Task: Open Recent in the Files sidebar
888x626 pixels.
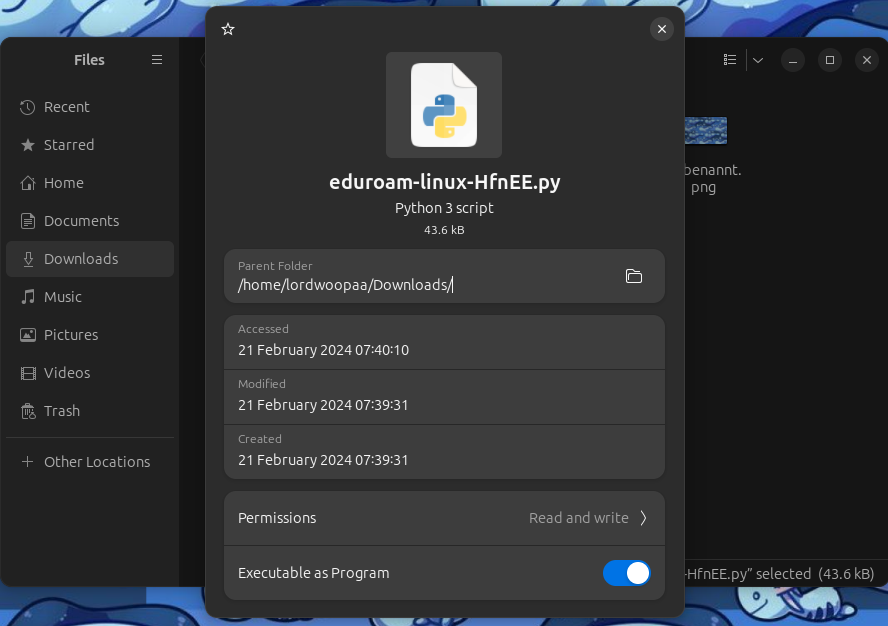Action: click(90, 107)
